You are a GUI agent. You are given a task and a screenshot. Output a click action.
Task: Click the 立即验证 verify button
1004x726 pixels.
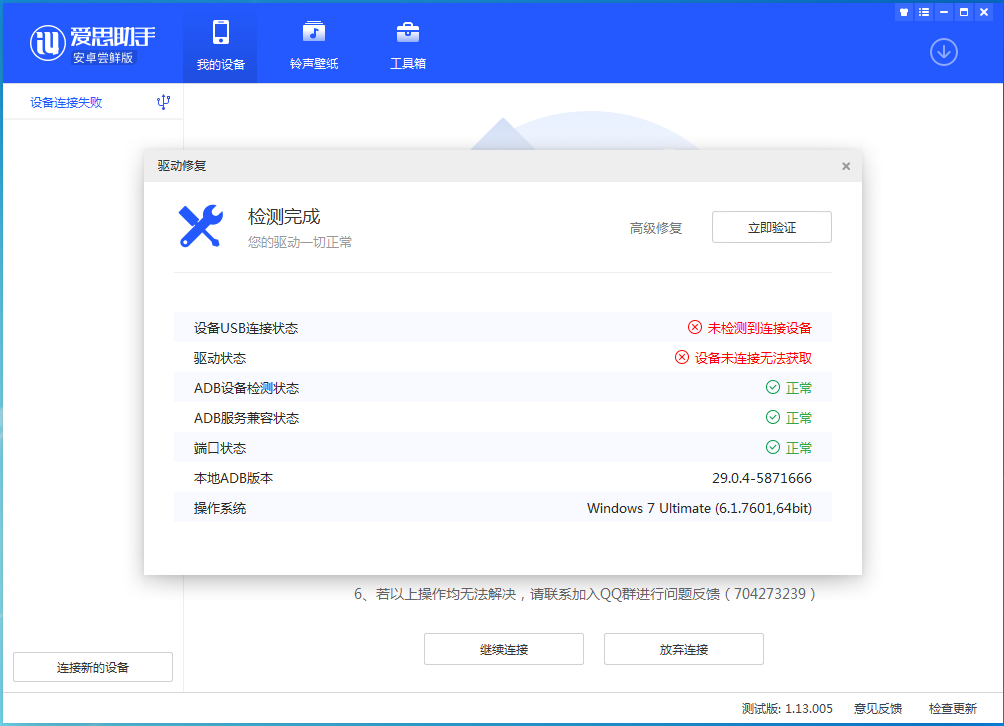[x=771, y=227]
